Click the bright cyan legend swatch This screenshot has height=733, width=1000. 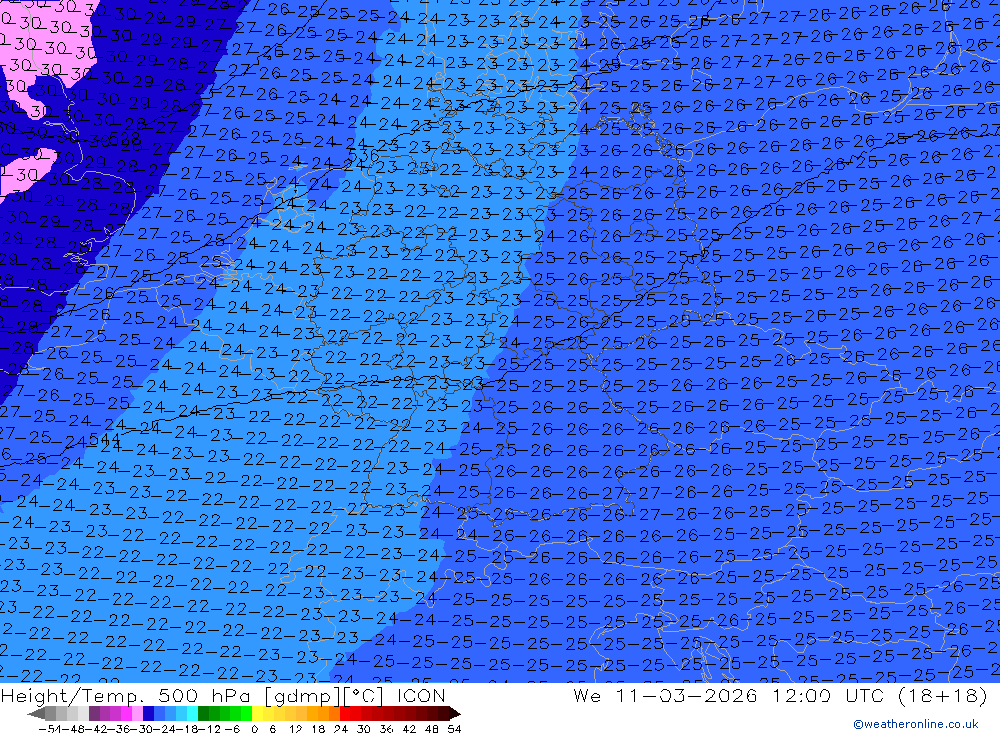coord(192,714)
